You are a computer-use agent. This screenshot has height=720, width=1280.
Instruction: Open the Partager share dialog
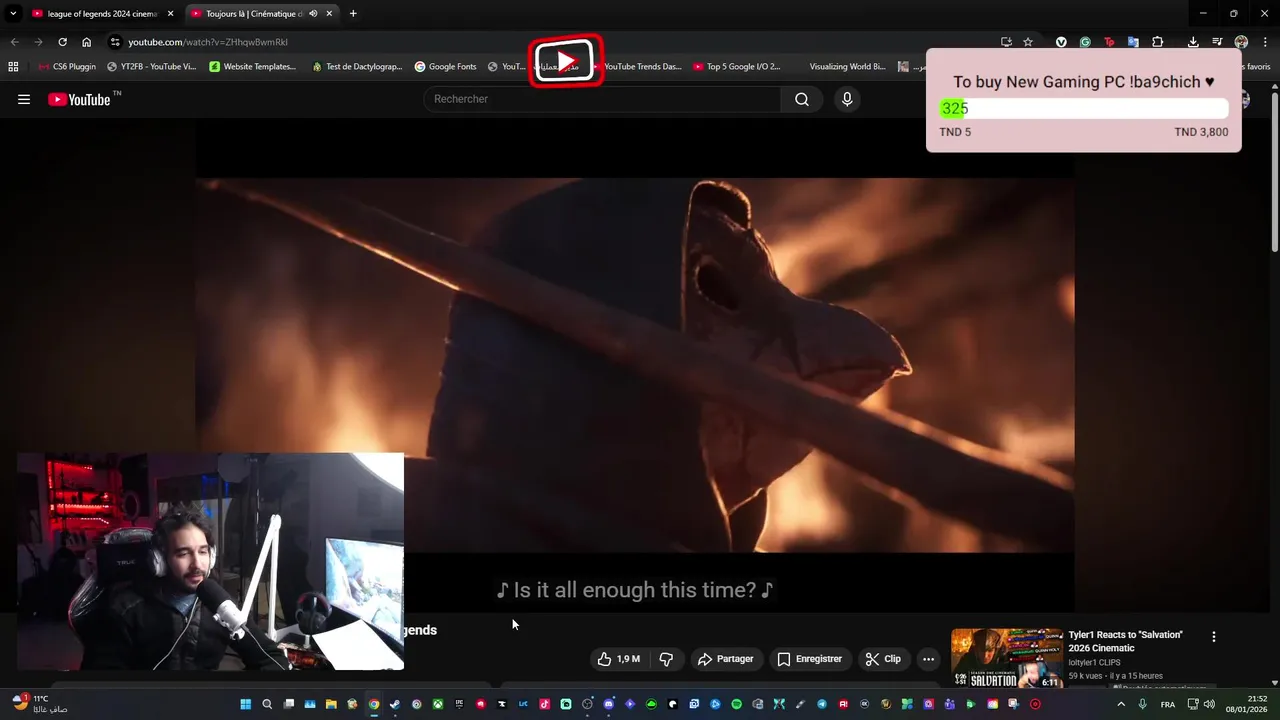[x=726, y=659]
